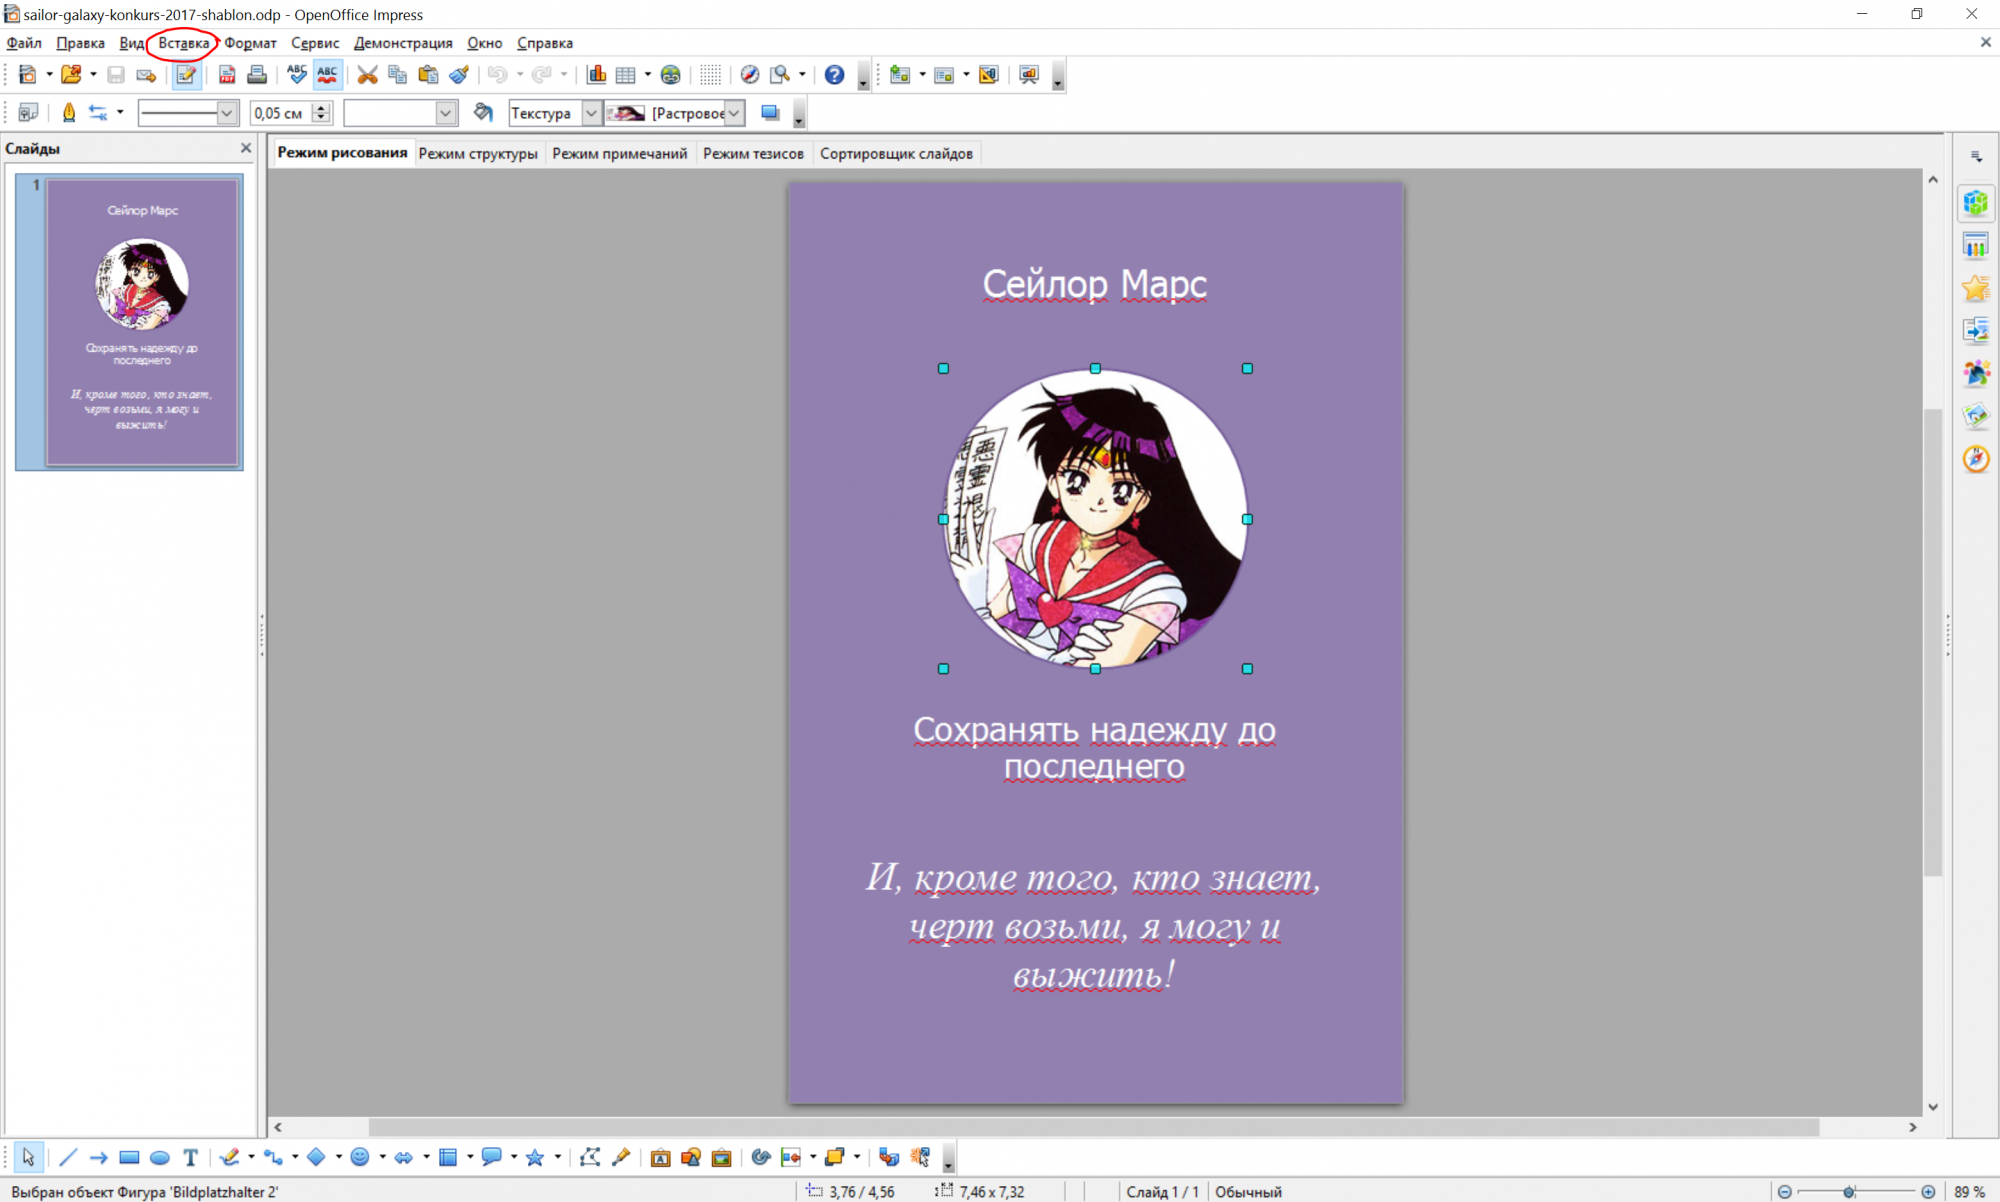The height and width of the screenshot is (1202, 2000).
Task: Open the Gallery icon in sidebar
Action: [x=1975, y=415]
